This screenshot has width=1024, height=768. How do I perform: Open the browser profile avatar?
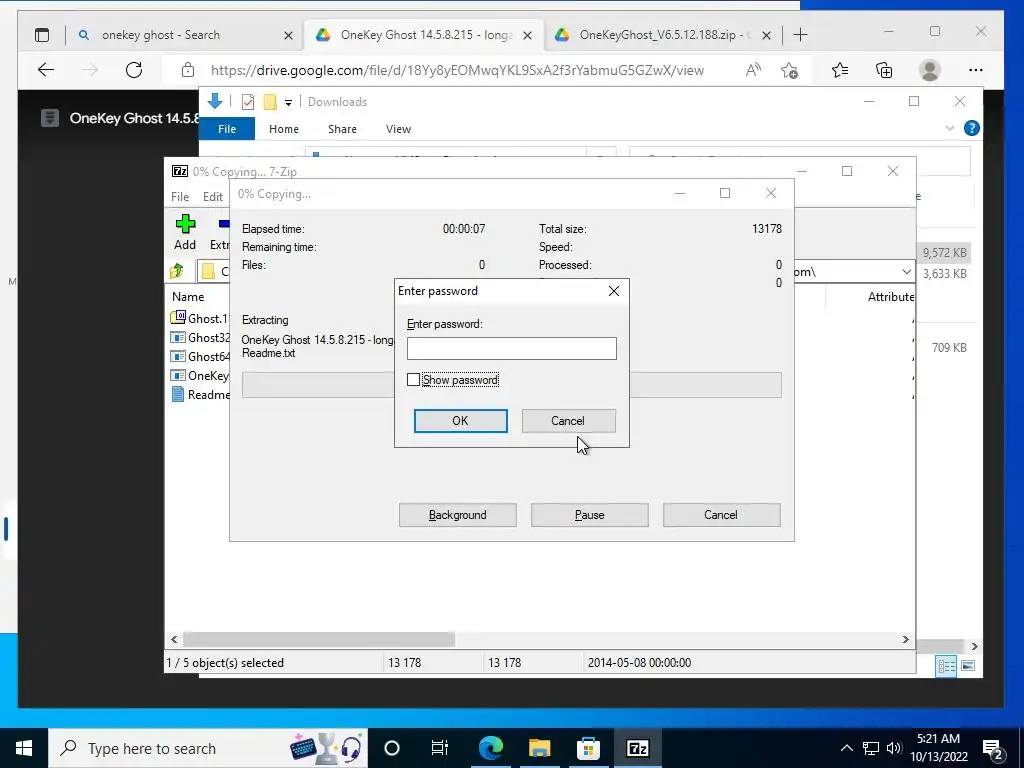pyautogui.click(x=929, y=70)
